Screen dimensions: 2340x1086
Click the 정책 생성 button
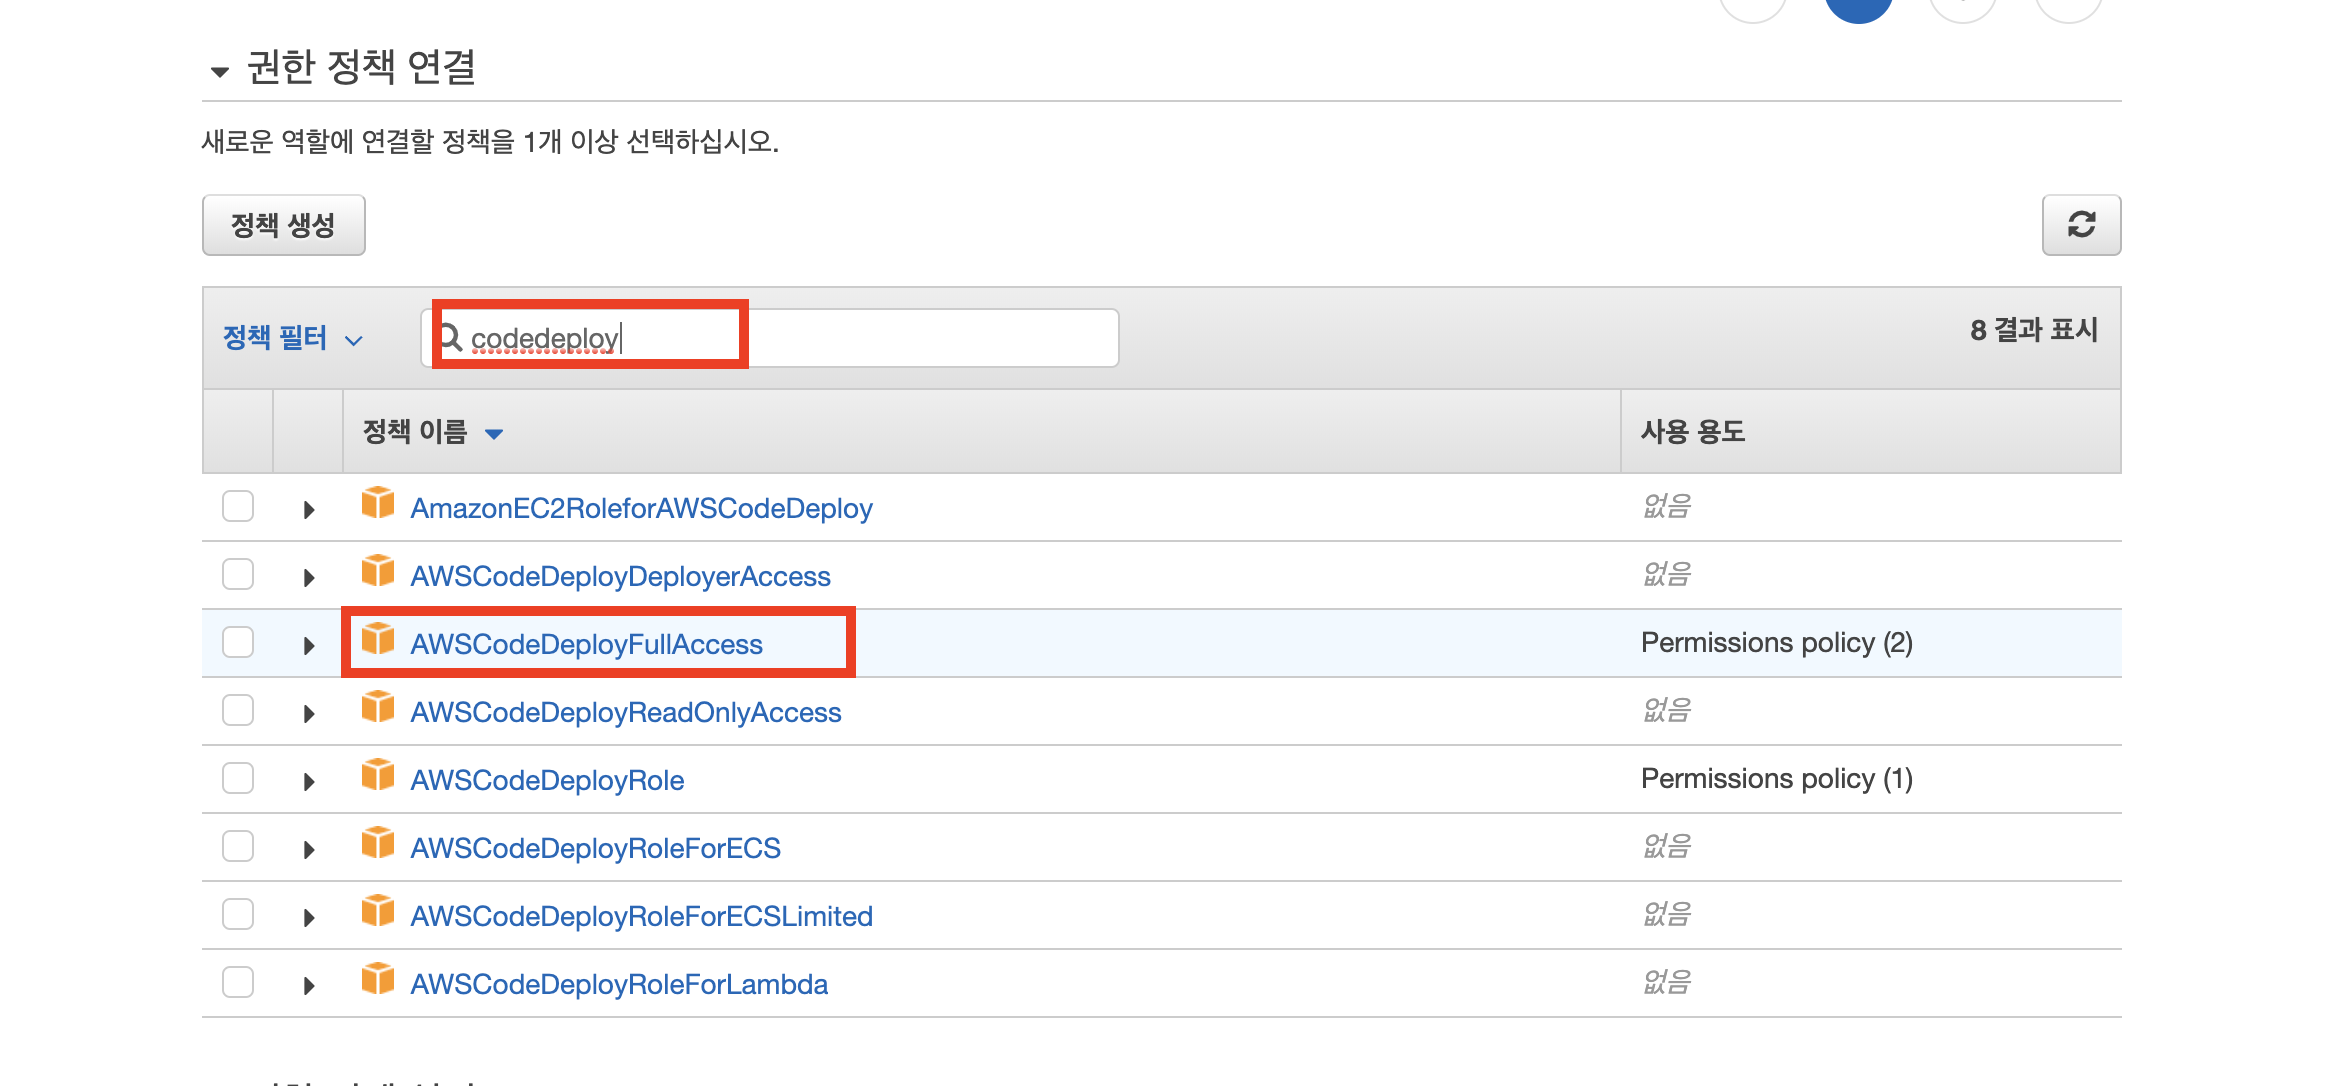(284, 225)
